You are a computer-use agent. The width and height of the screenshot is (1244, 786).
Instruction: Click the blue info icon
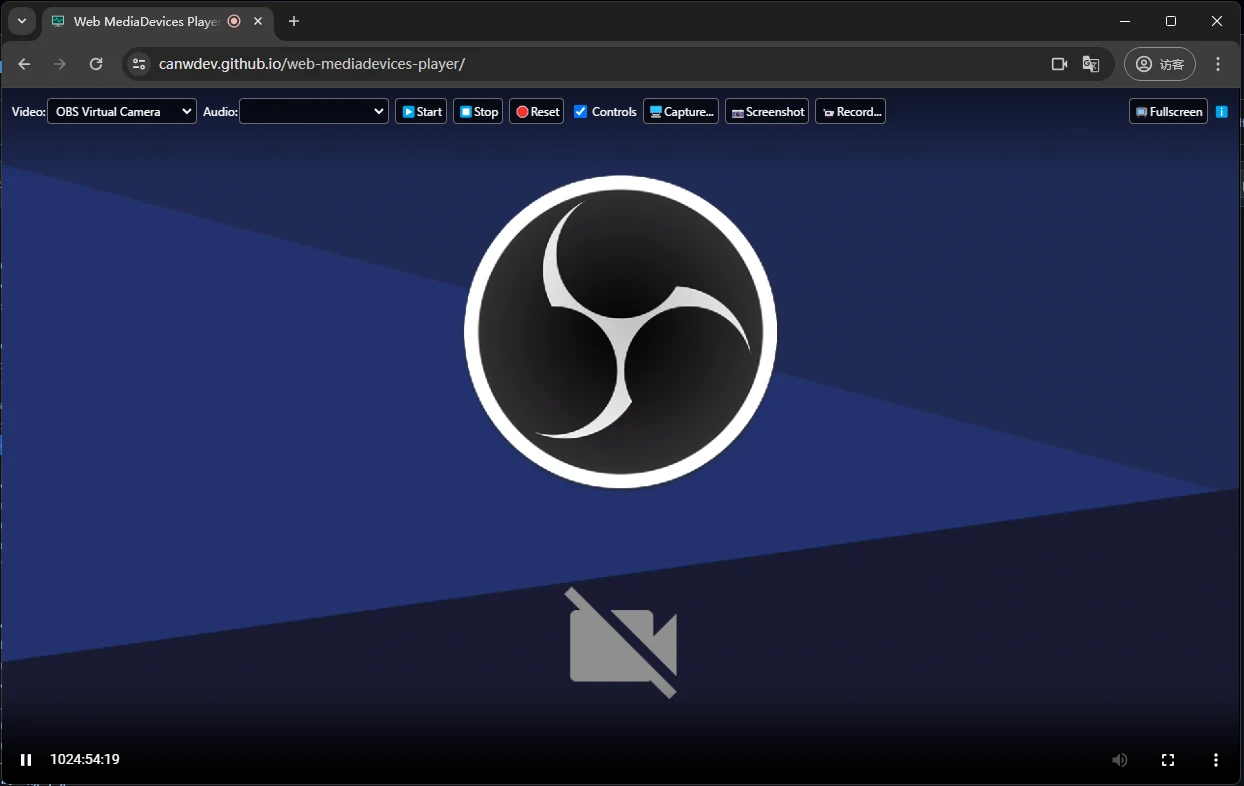click(1222, 112)
